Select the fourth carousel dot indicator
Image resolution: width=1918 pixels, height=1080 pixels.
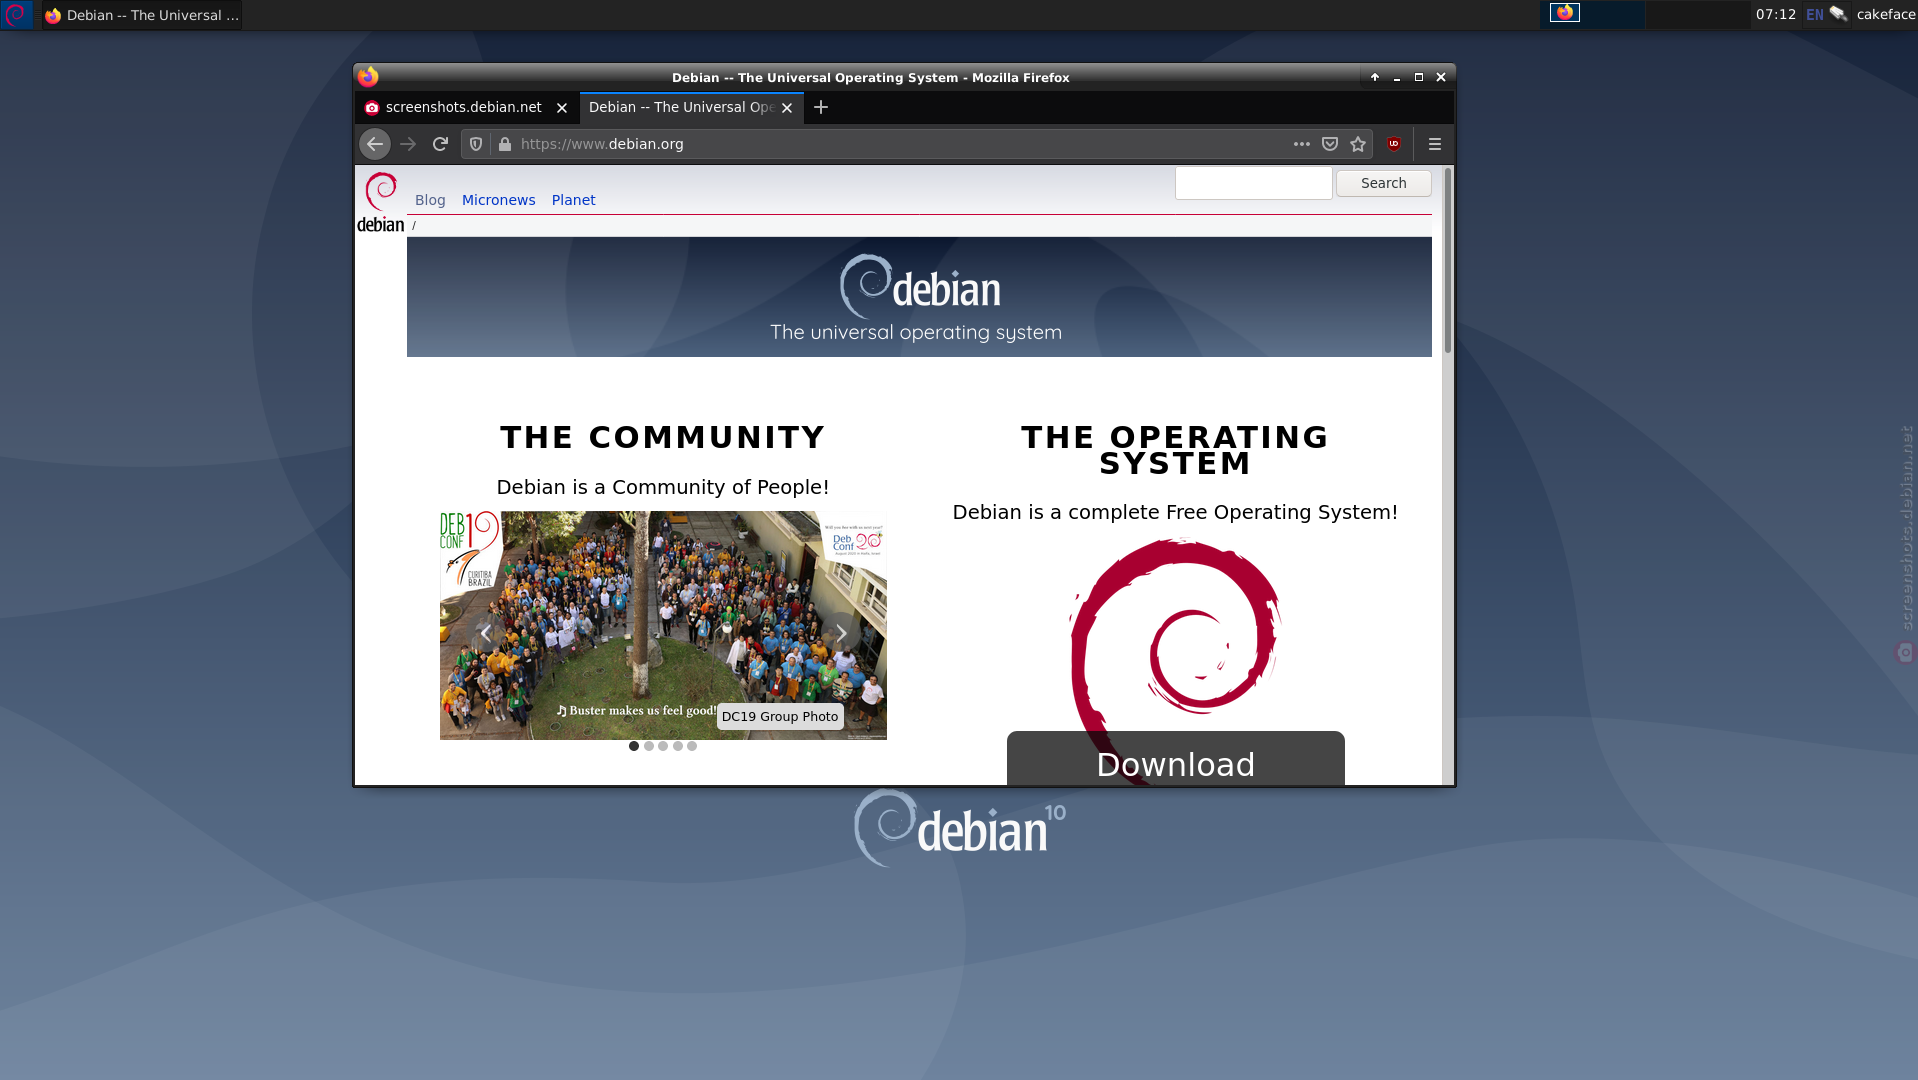[678, 746]
